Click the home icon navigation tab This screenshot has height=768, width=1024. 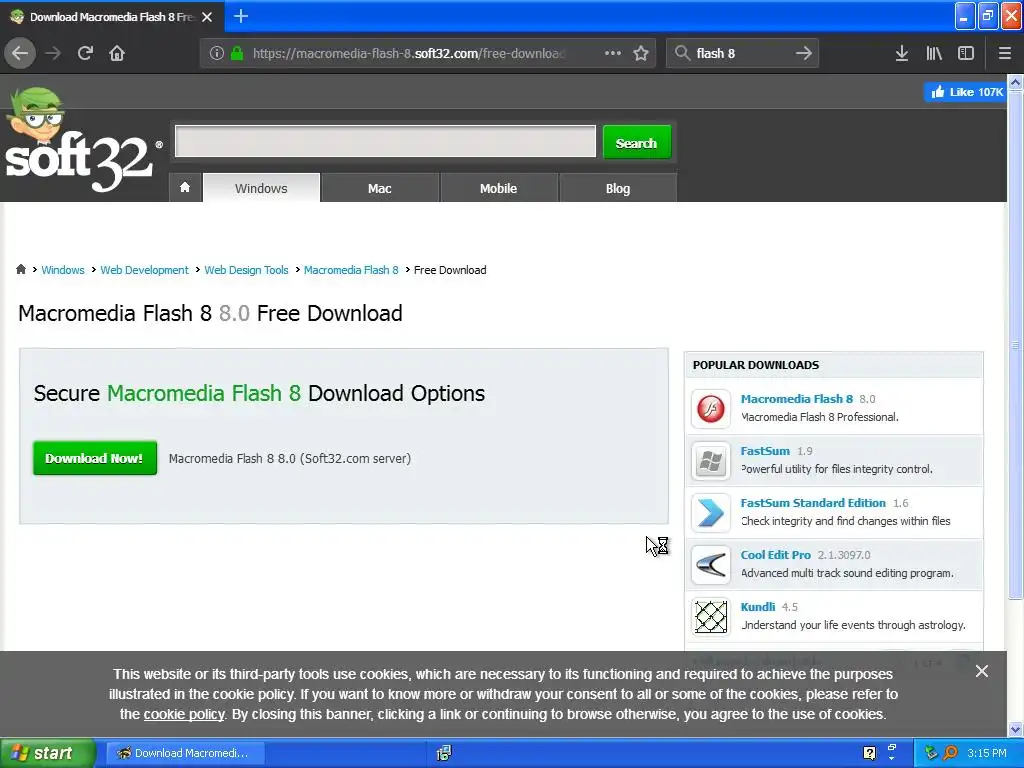point(185,188)
